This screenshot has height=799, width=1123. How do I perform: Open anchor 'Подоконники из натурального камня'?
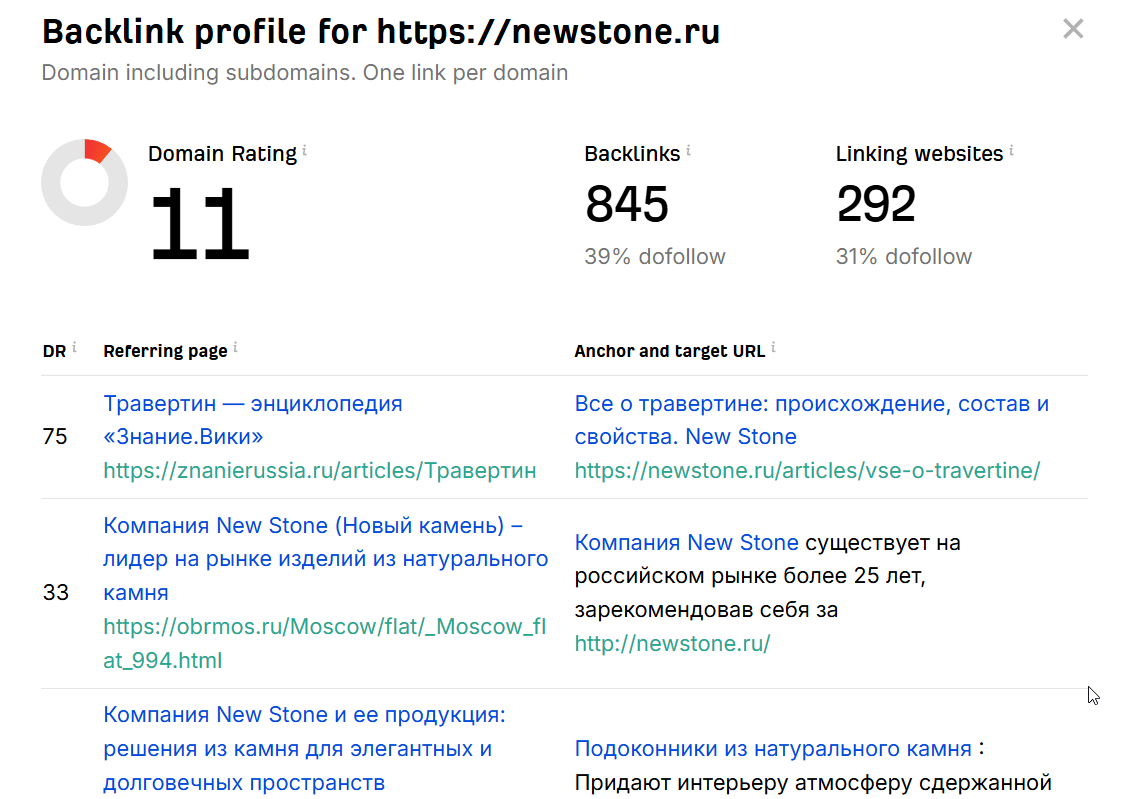tap(773, 748)
